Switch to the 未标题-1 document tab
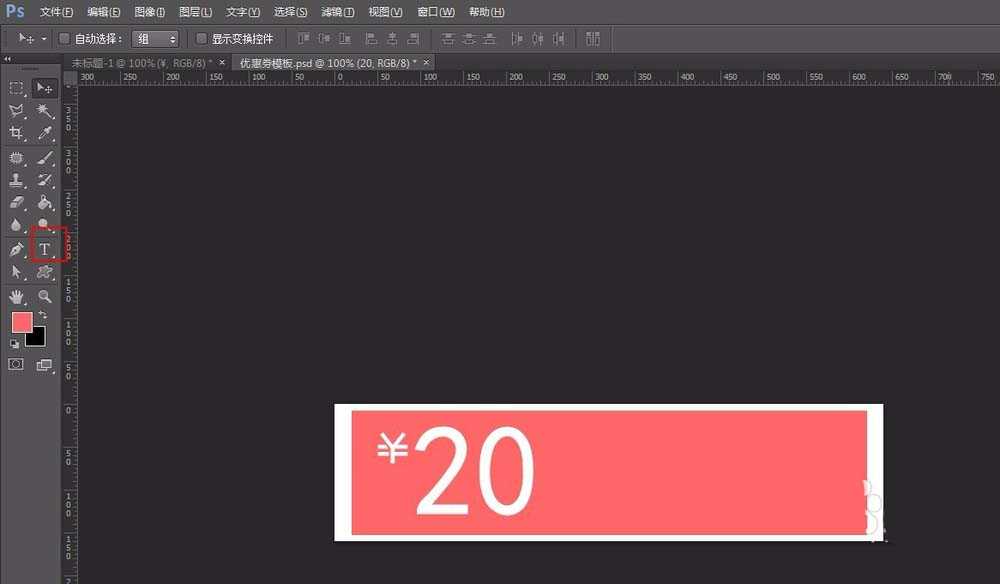Screen dimensions: 1000x584 (x=141, y=62)
